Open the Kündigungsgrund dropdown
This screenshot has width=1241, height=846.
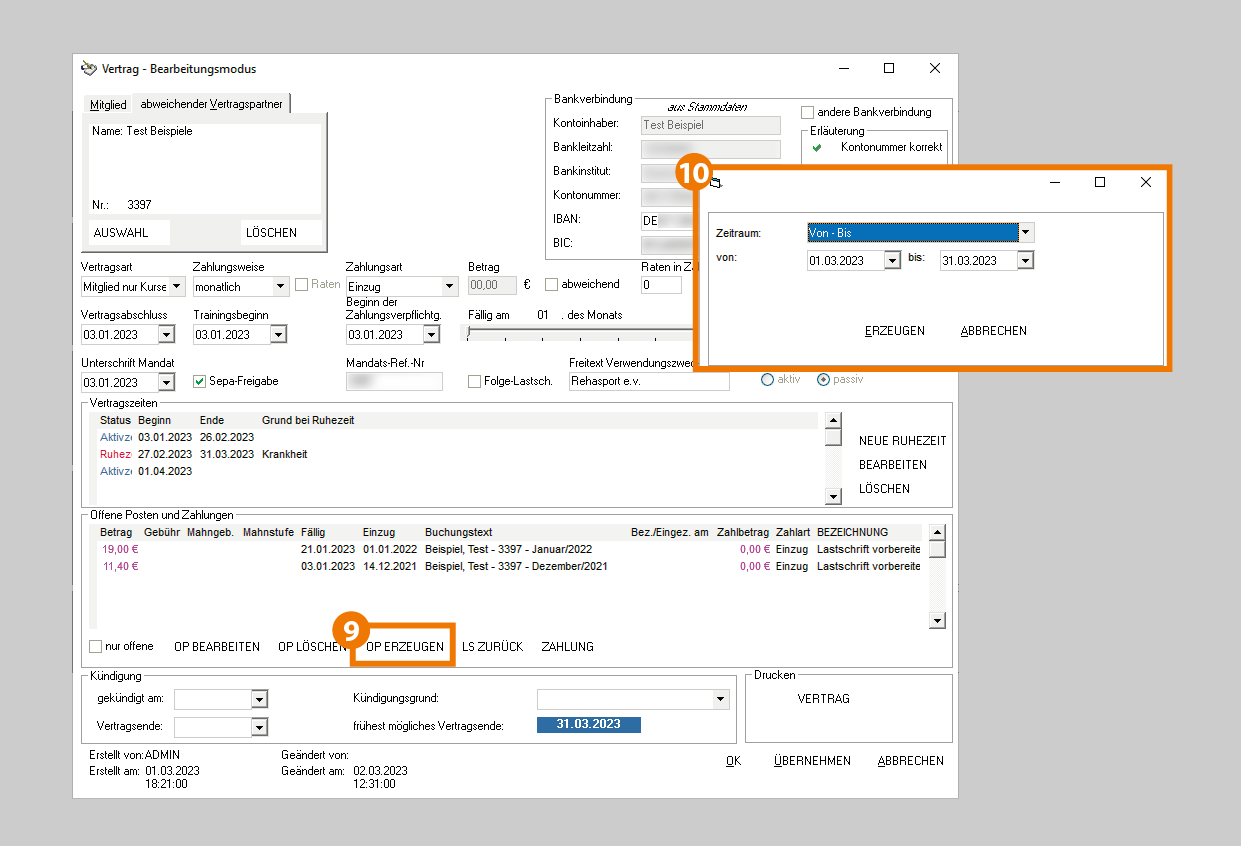(x=720, y=699)
